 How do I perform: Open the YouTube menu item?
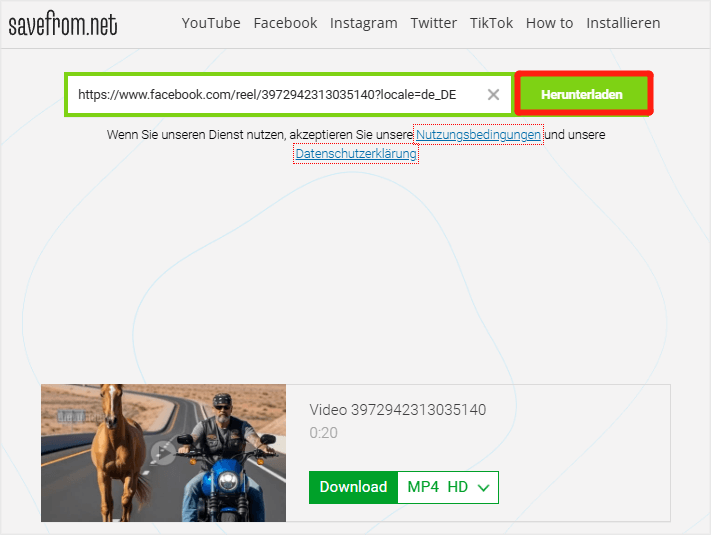point(211,23)
